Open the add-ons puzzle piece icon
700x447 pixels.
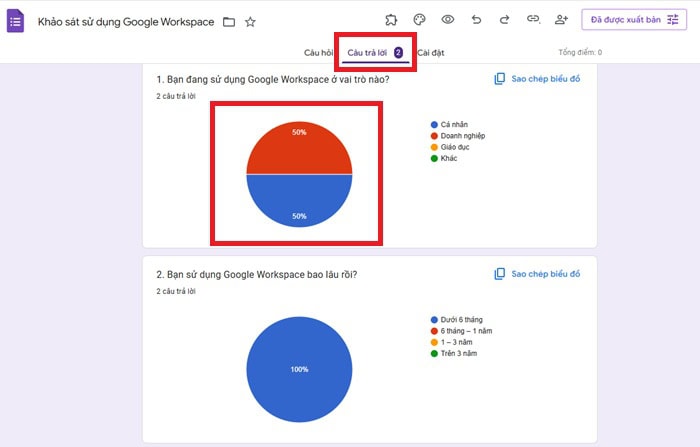pyautogui.click(x=391, y=20)
